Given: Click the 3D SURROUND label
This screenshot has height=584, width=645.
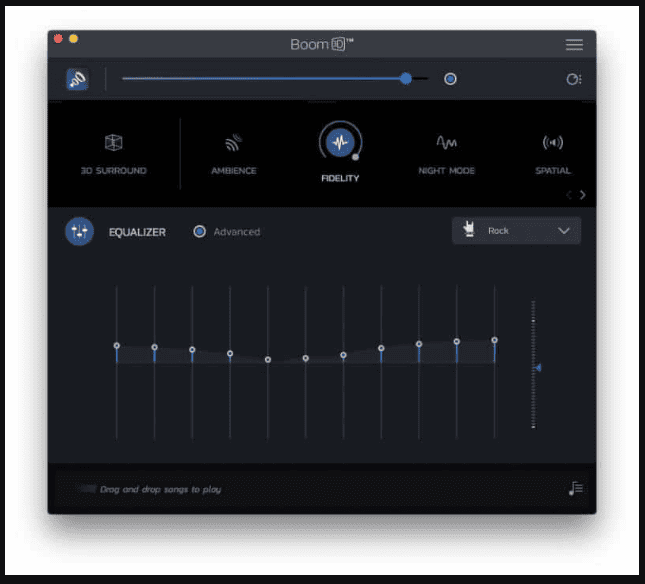Looking at the screenshot, I should 114,171.
